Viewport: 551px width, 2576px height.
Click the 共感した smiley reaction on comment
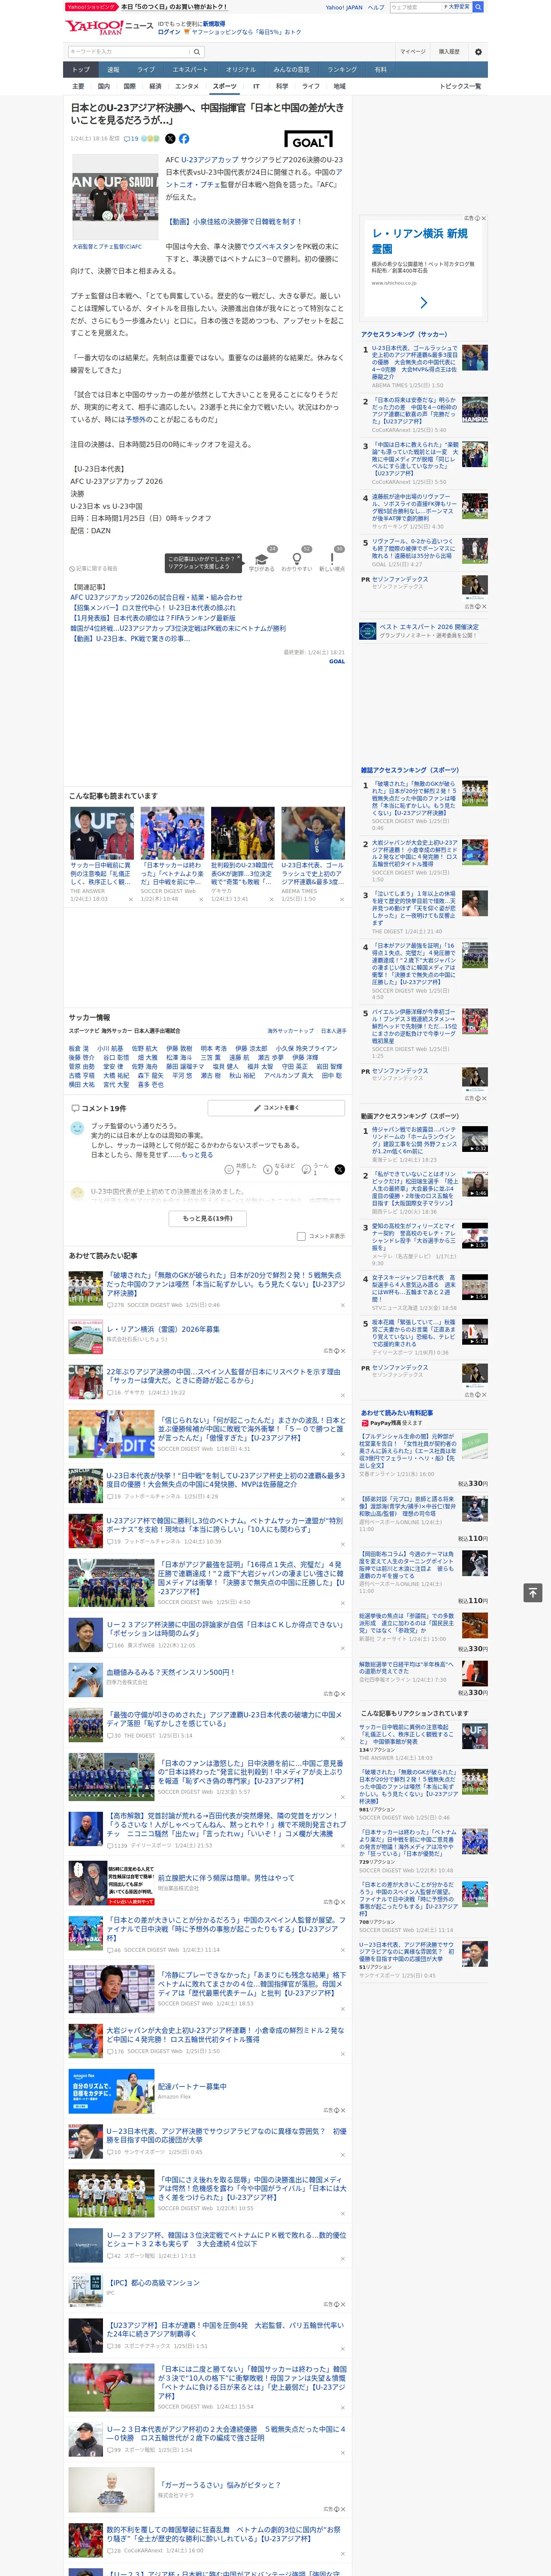tap(229, 1170)
